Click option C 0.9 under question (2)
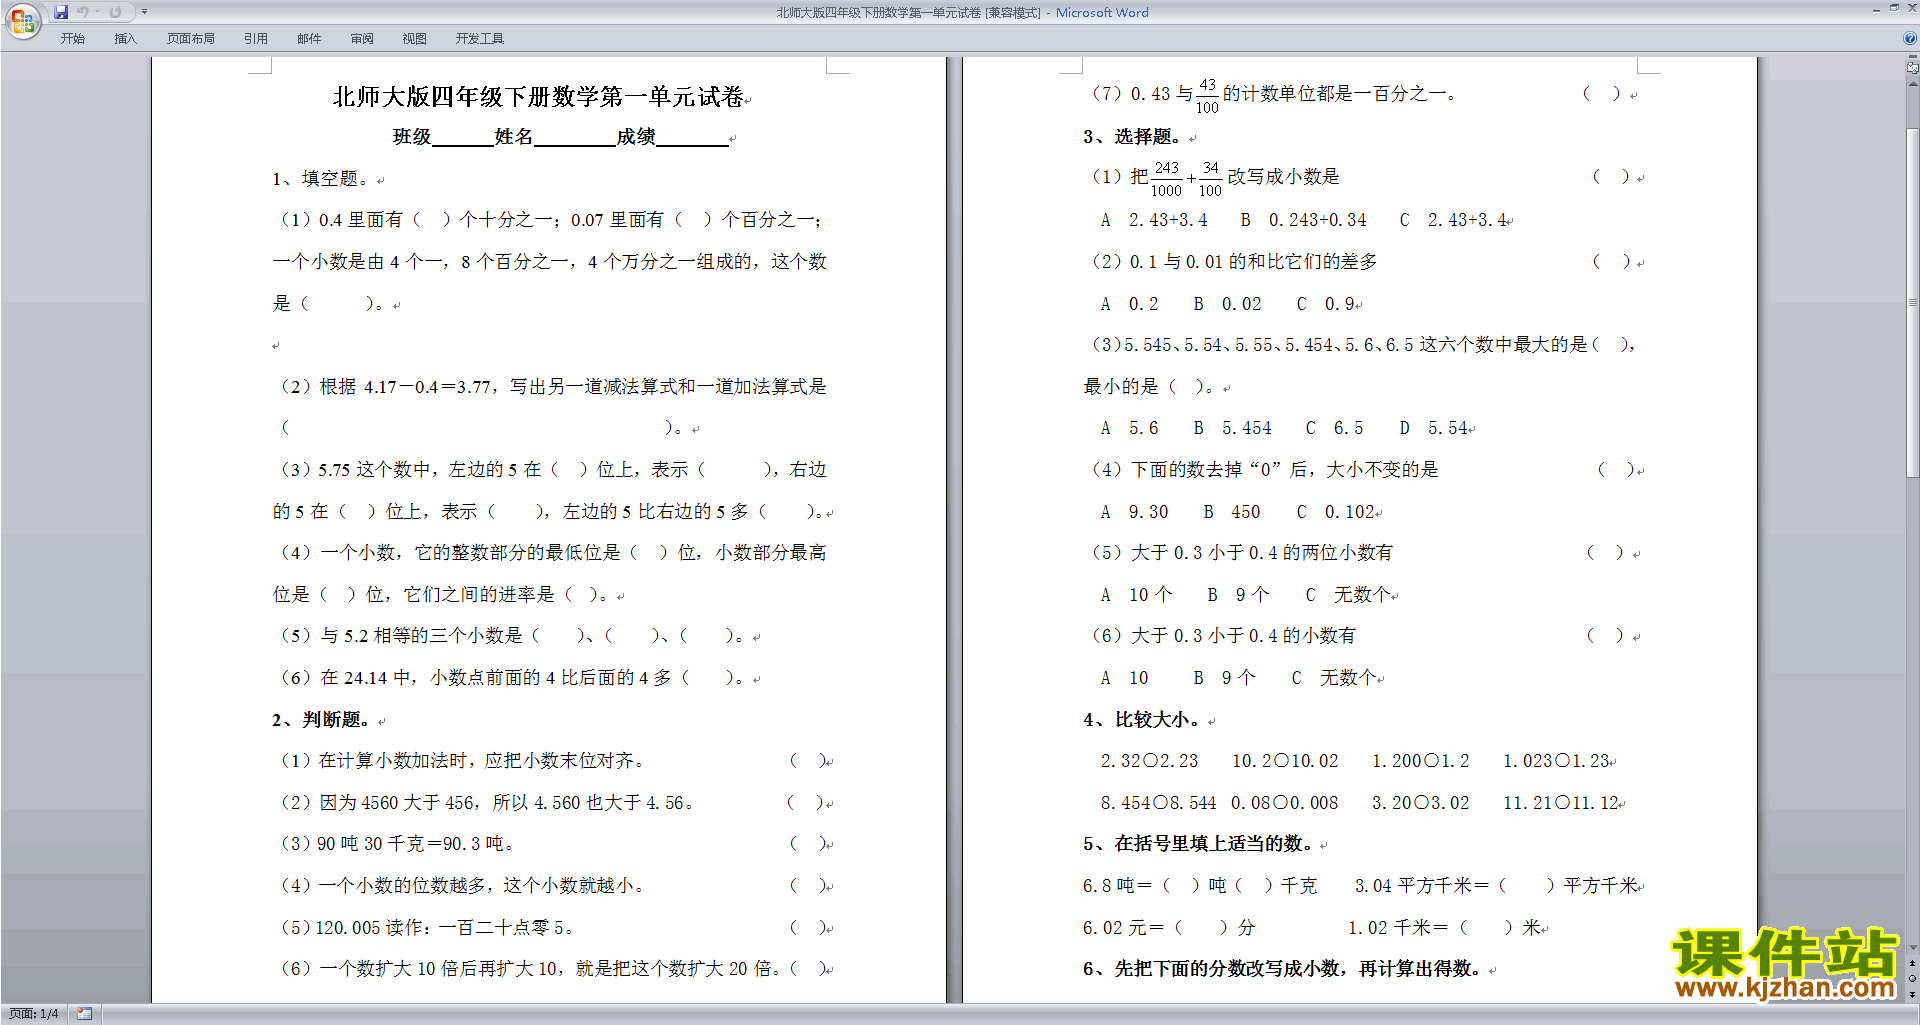 (1325, 304)
